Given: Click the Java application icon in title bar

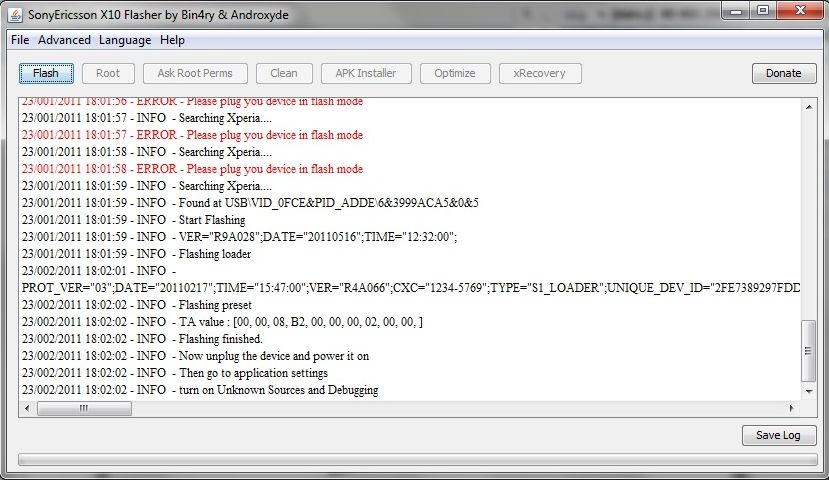Looking at the screenshot, I should tap(15, 14).
